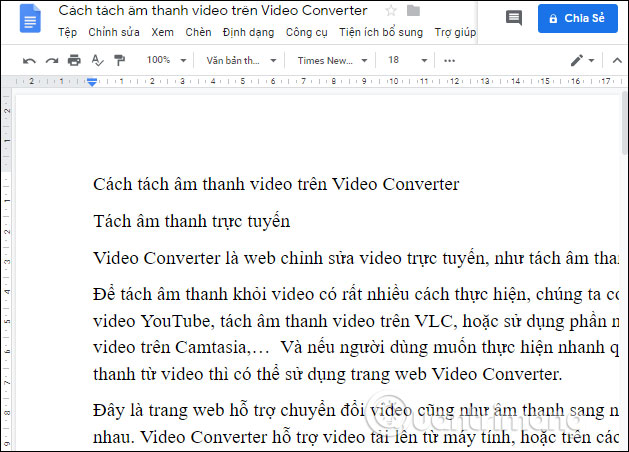Open the comments history icon
629x452 pixels.
tap(514, 18)
